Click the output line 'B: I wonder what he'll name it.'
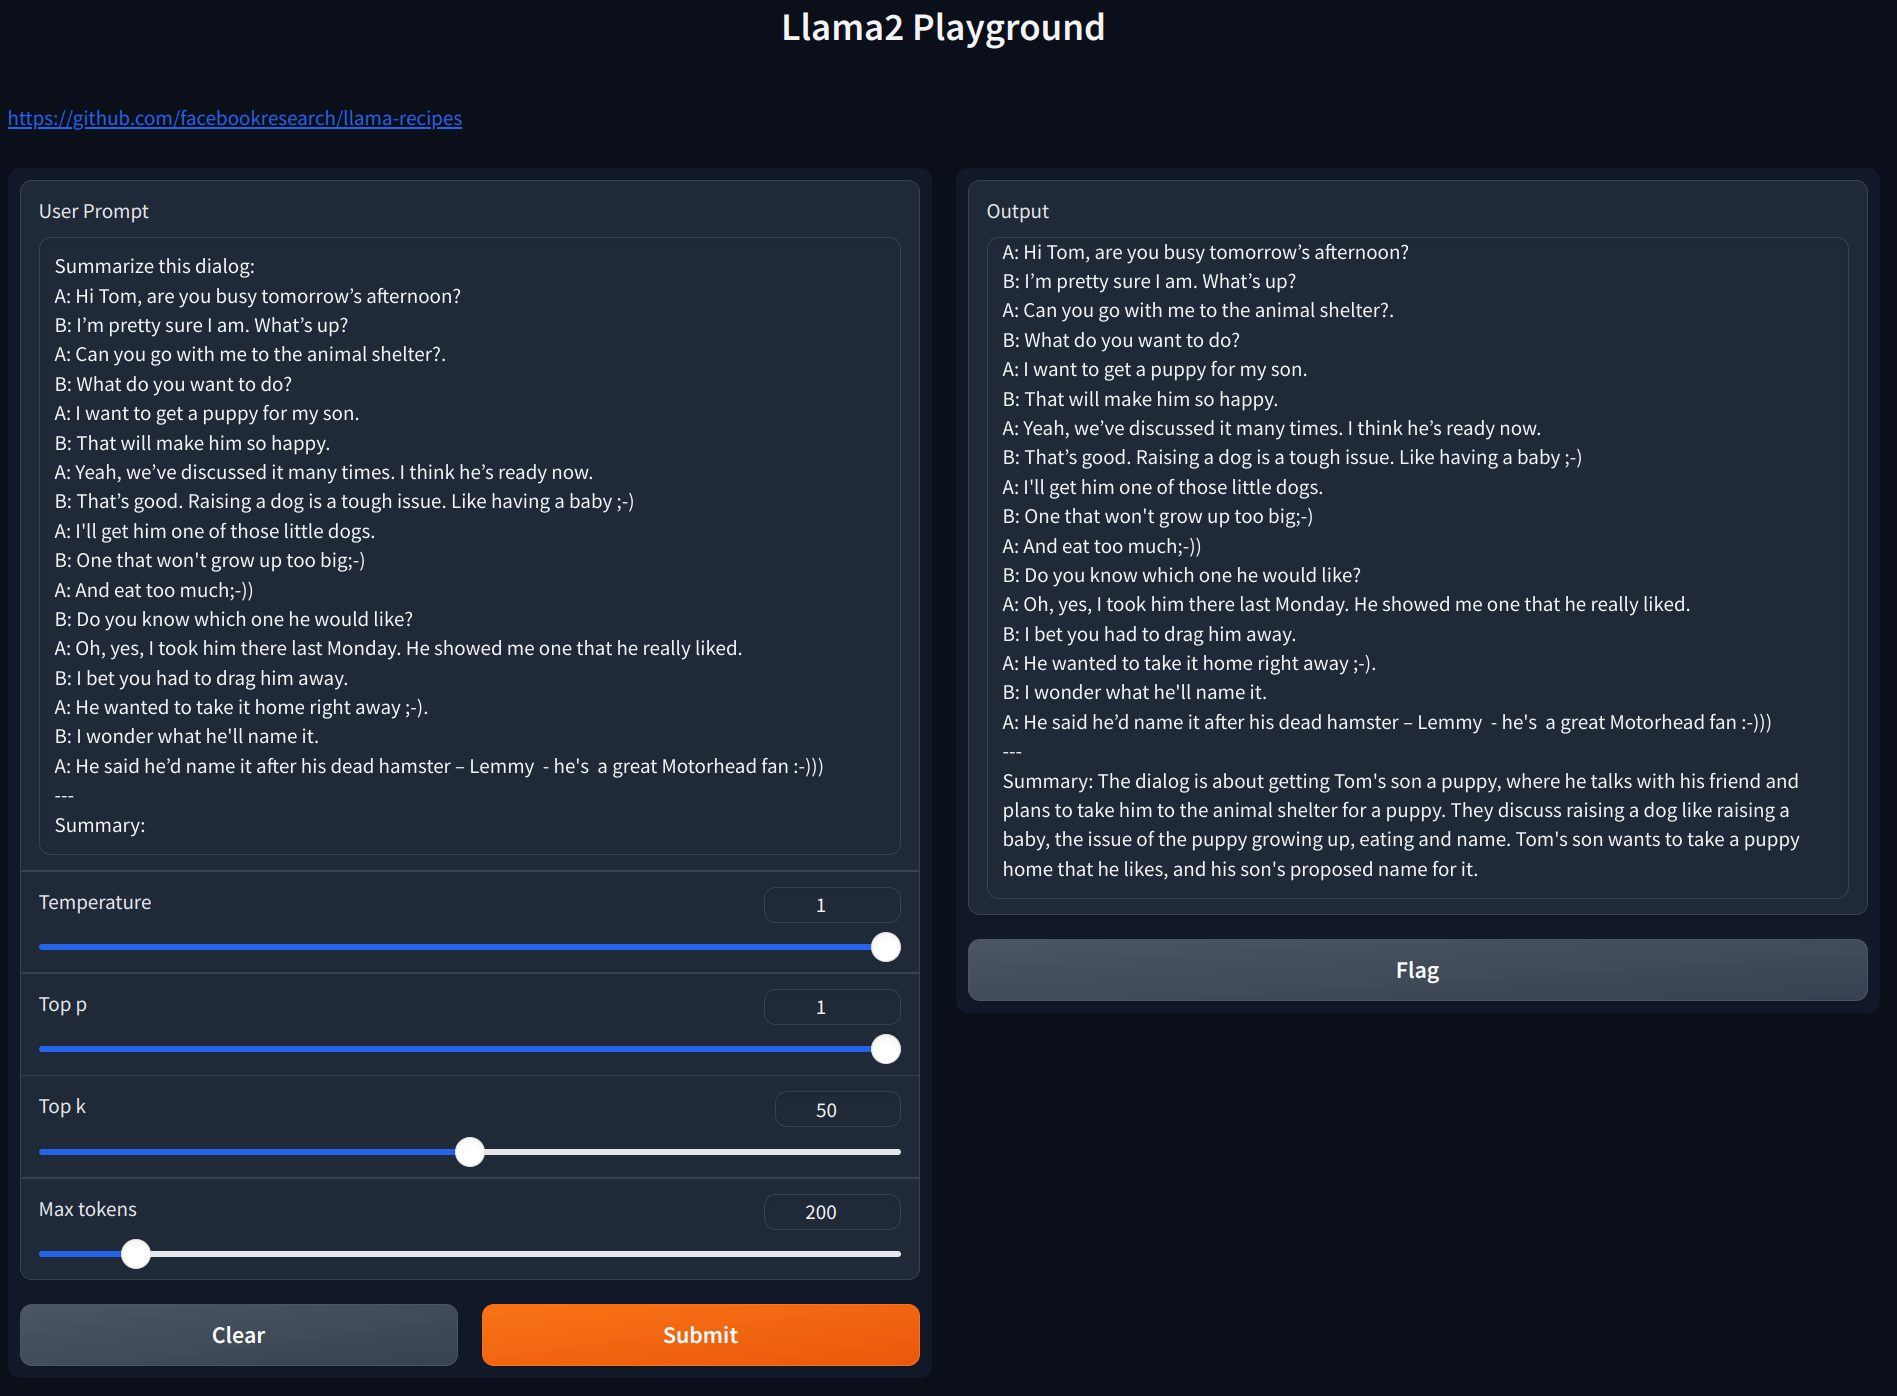 coord(1135,692)
